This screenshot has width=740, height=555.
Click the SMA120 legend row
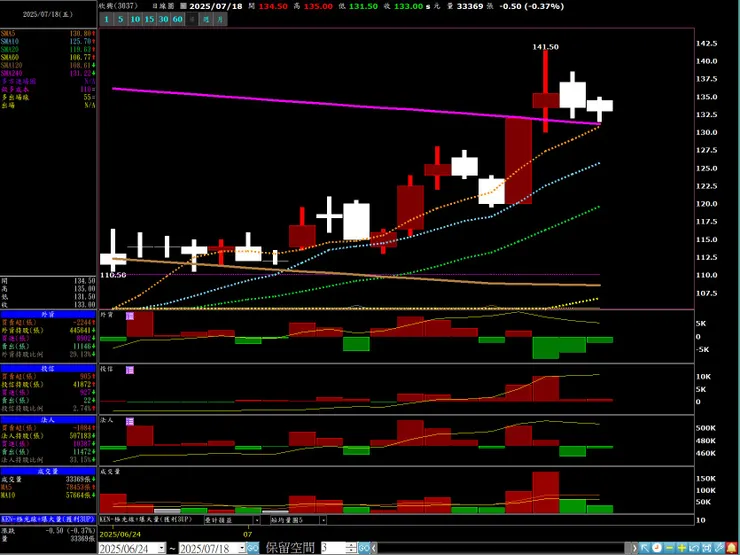(48, 65)
